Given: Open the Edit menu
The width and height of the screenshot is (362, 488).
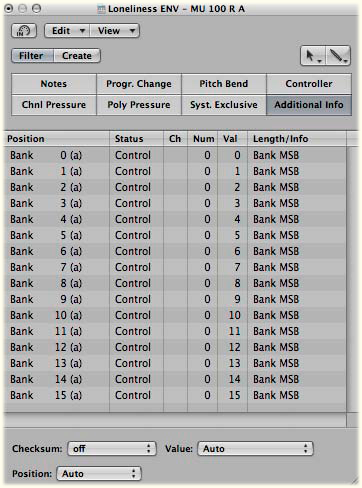Looking at the screenshot, I should 67,31.
